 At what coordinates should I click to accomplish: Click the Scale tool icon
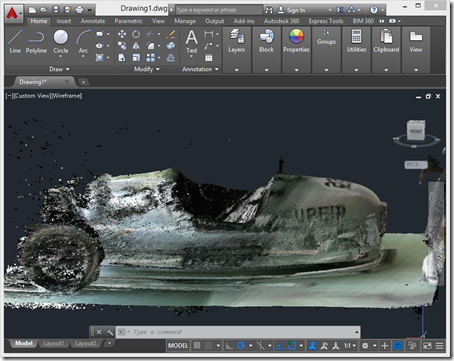[x=136, y=58]
